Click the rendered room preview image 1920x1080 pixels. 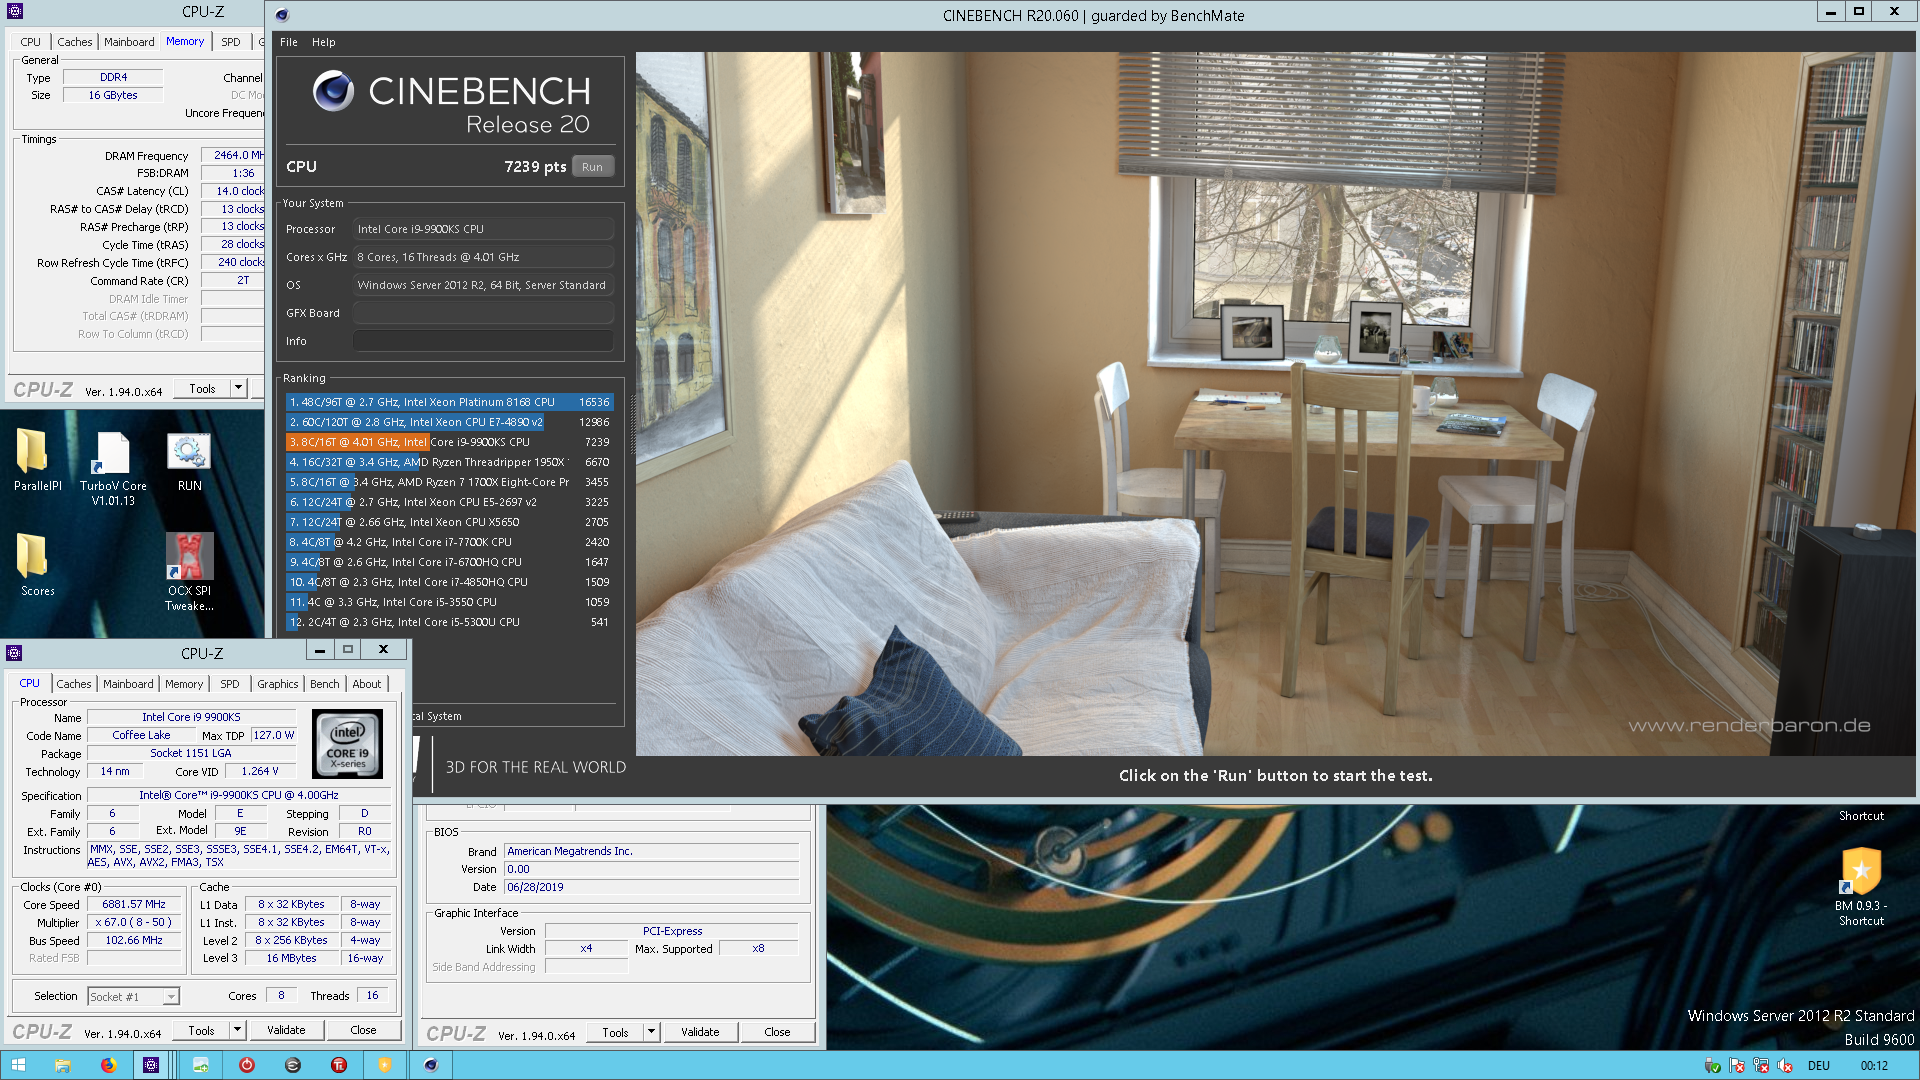tap(1275, 404)
